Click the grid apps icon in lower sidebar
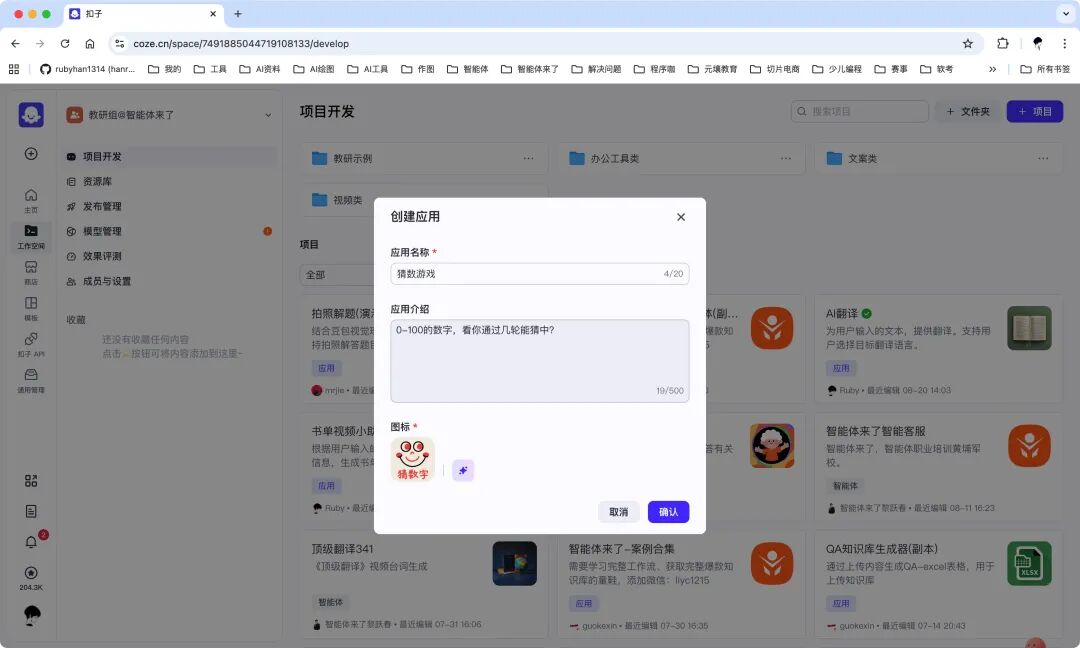1080x648 pixels. coord(31,481)
